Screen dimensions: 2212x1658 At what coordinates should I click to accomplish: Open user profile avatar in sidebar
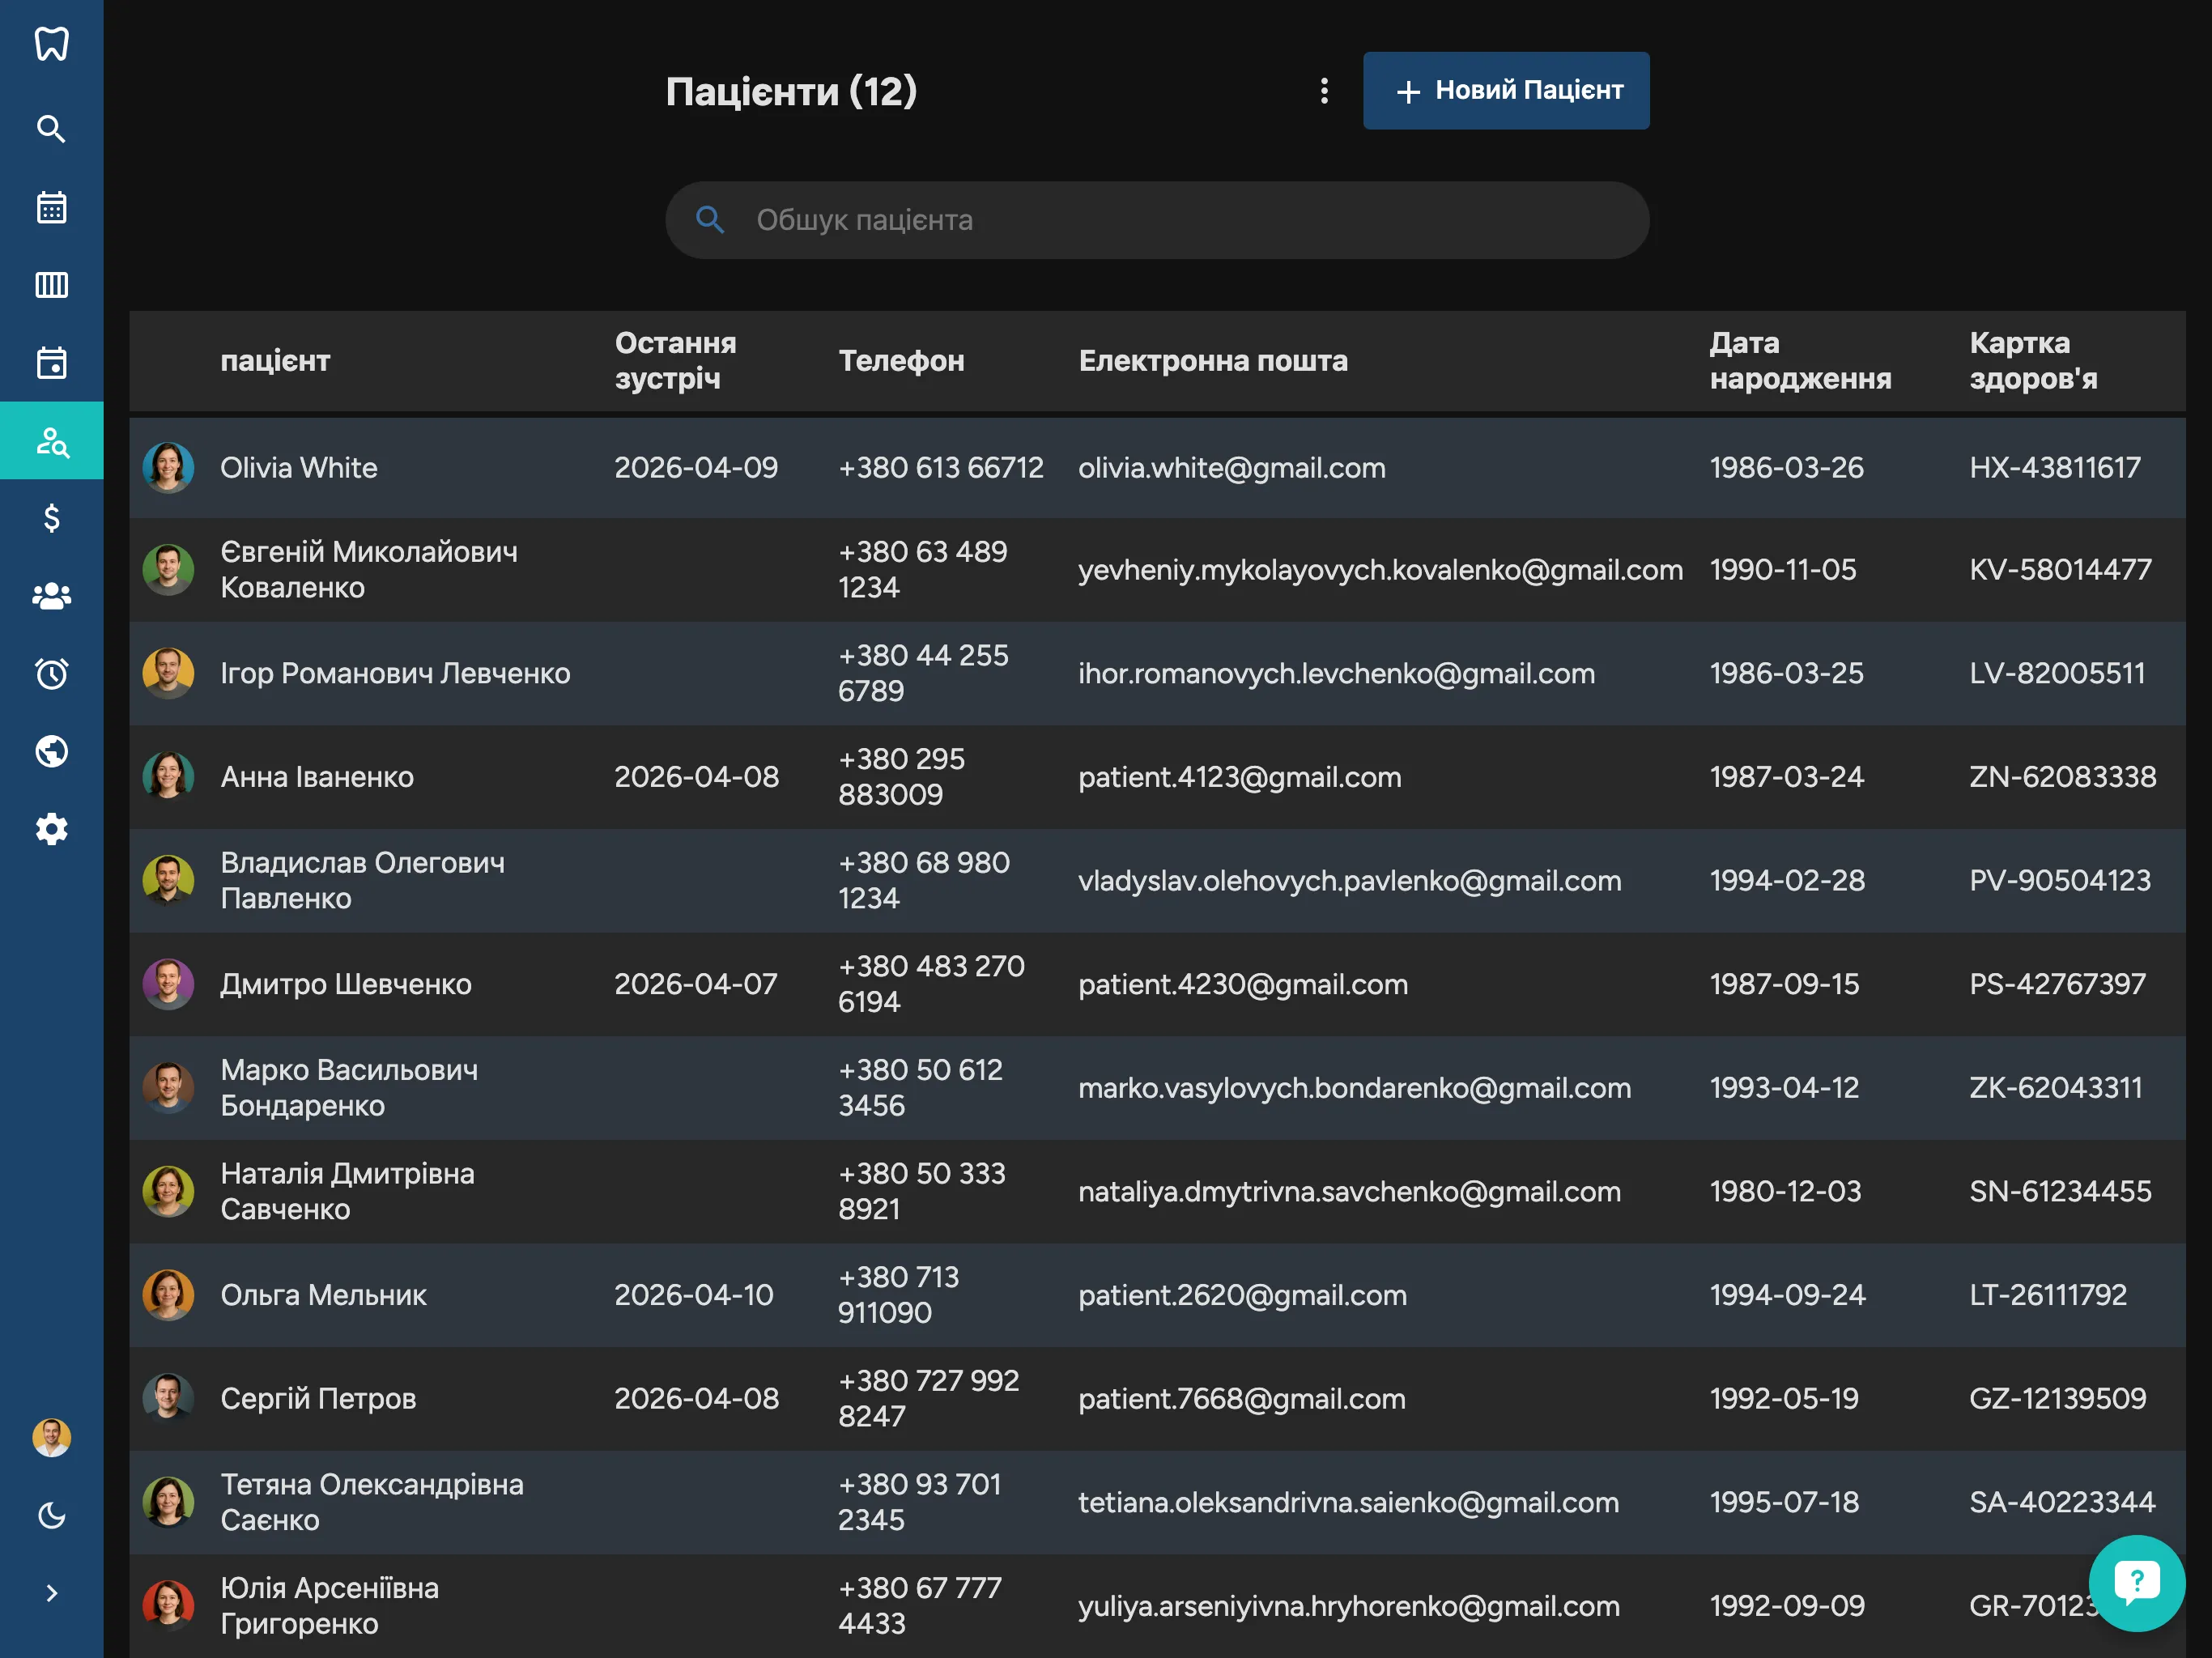tap(51, 1438)
